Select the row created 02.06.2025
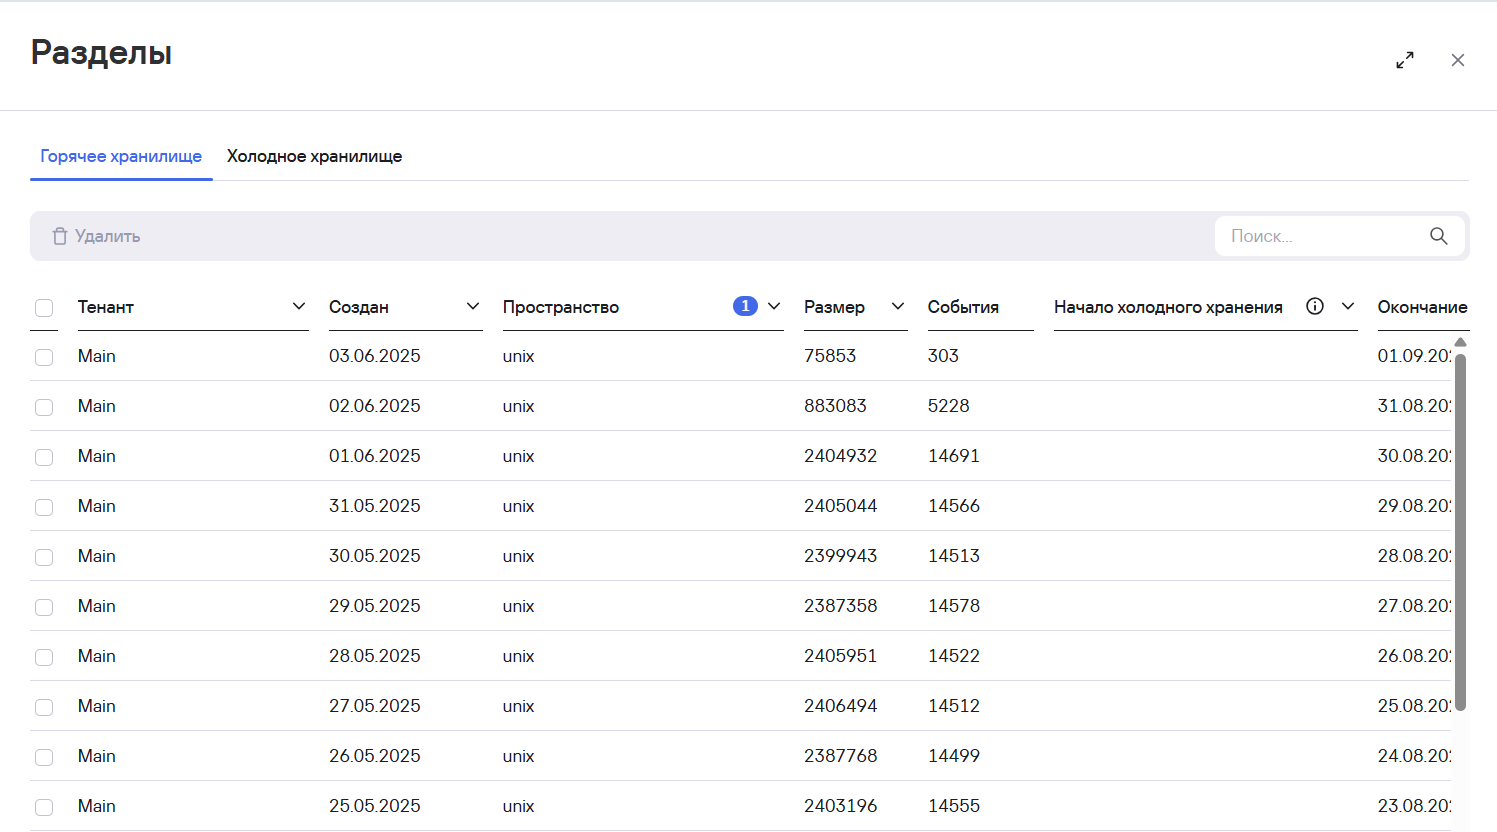 pos(44,407)
